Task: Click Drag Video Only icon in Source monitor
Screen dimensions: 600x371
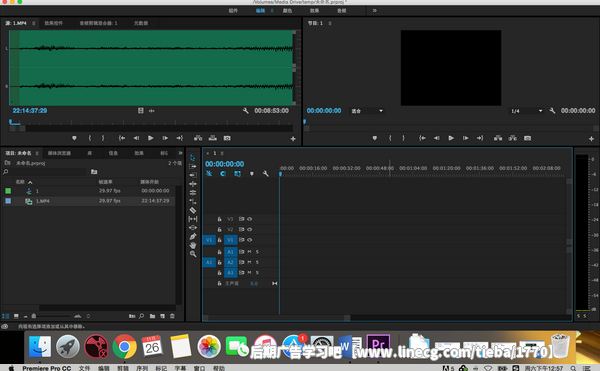Action: pos(141,111)
